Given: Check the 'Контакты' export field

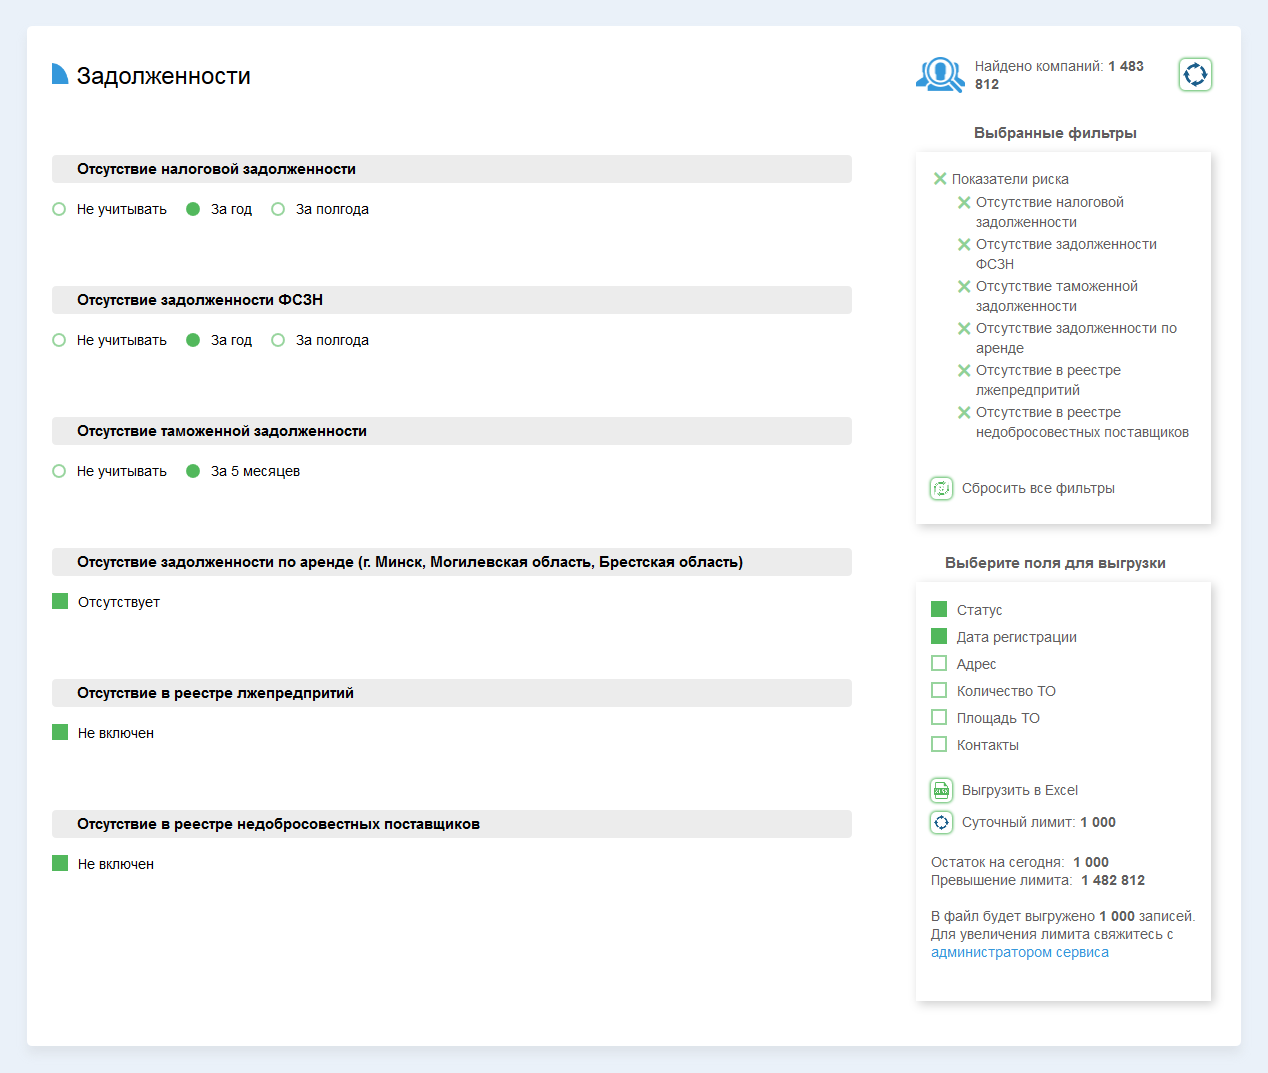Looking at the screenshot, I should point(939,744).
